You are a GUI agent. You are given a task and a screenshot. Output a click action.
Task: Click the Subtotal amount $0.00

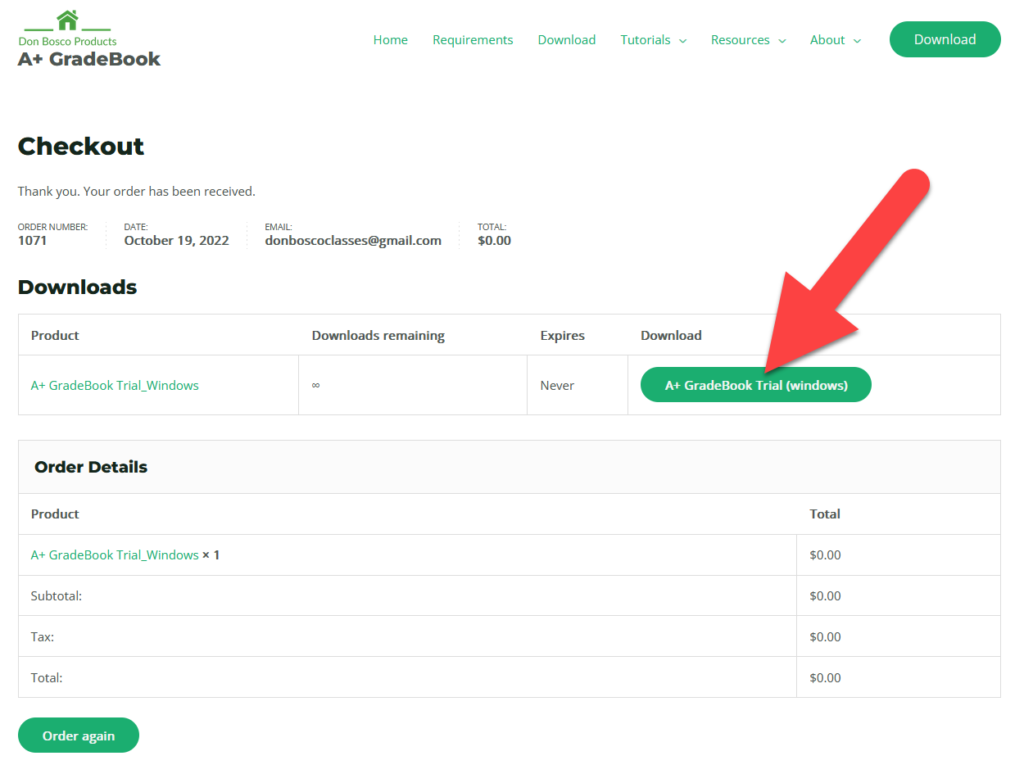pos(825,596)
